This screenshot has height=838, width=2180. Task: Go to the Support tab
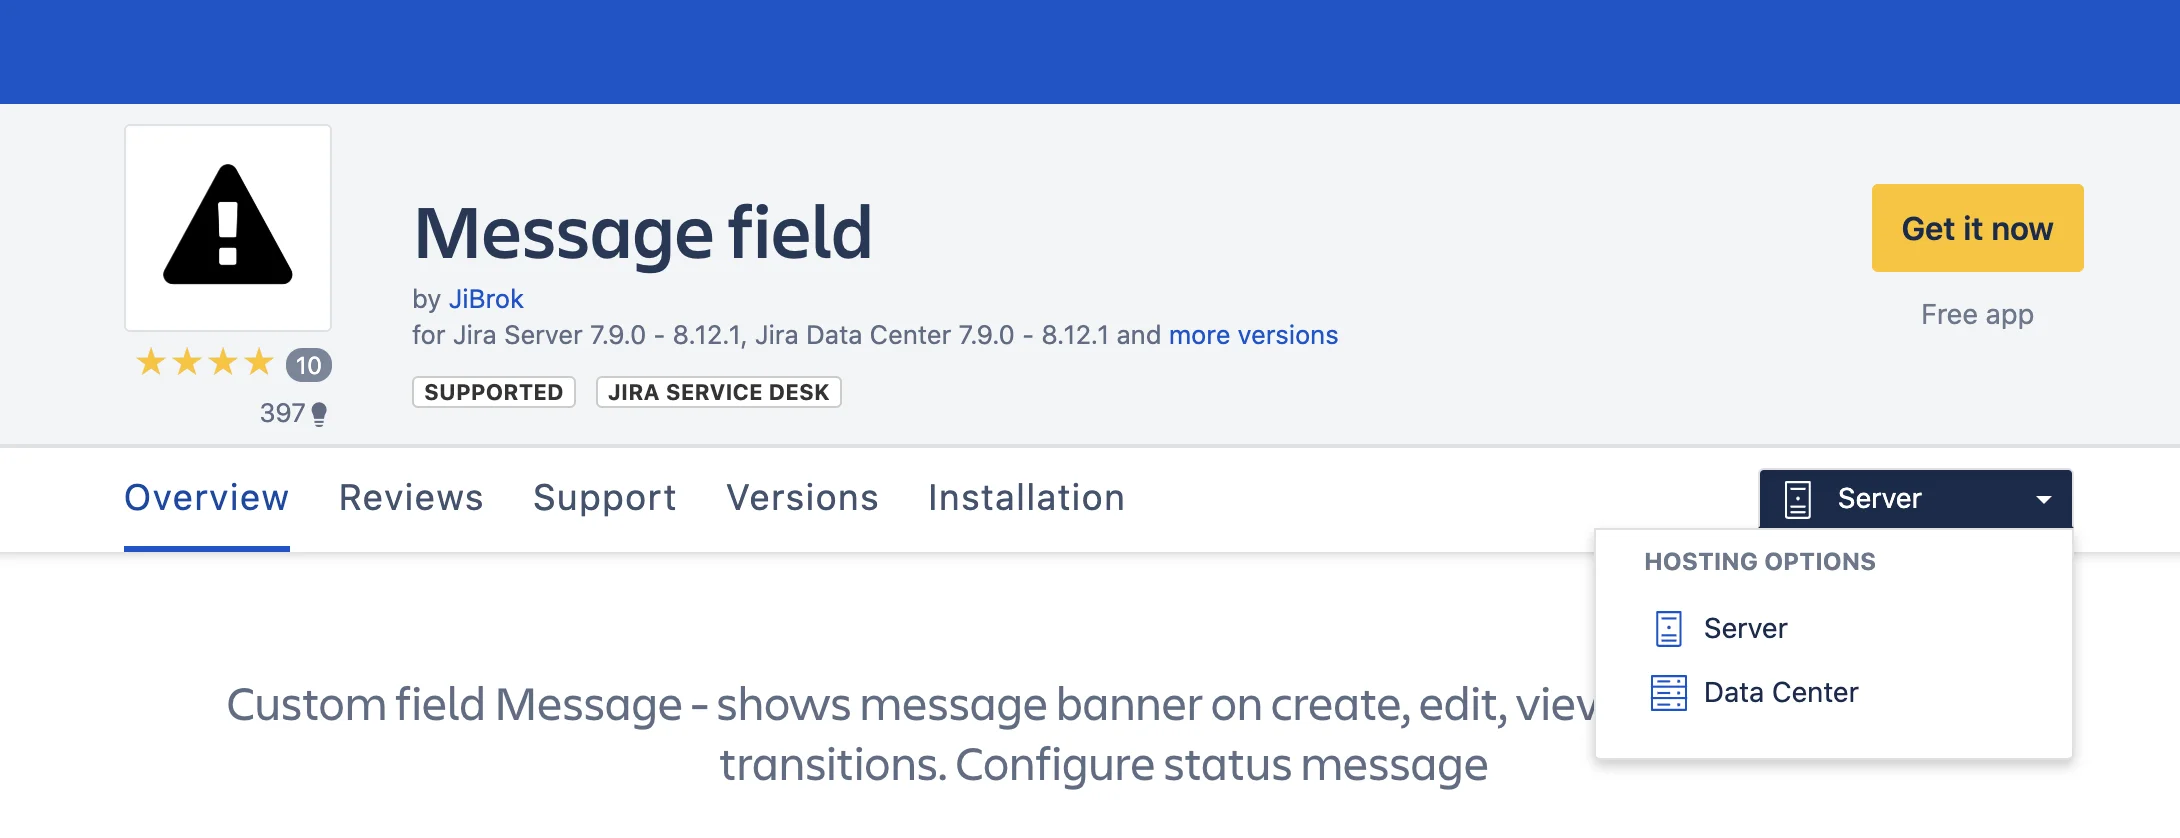click(605, 498)
